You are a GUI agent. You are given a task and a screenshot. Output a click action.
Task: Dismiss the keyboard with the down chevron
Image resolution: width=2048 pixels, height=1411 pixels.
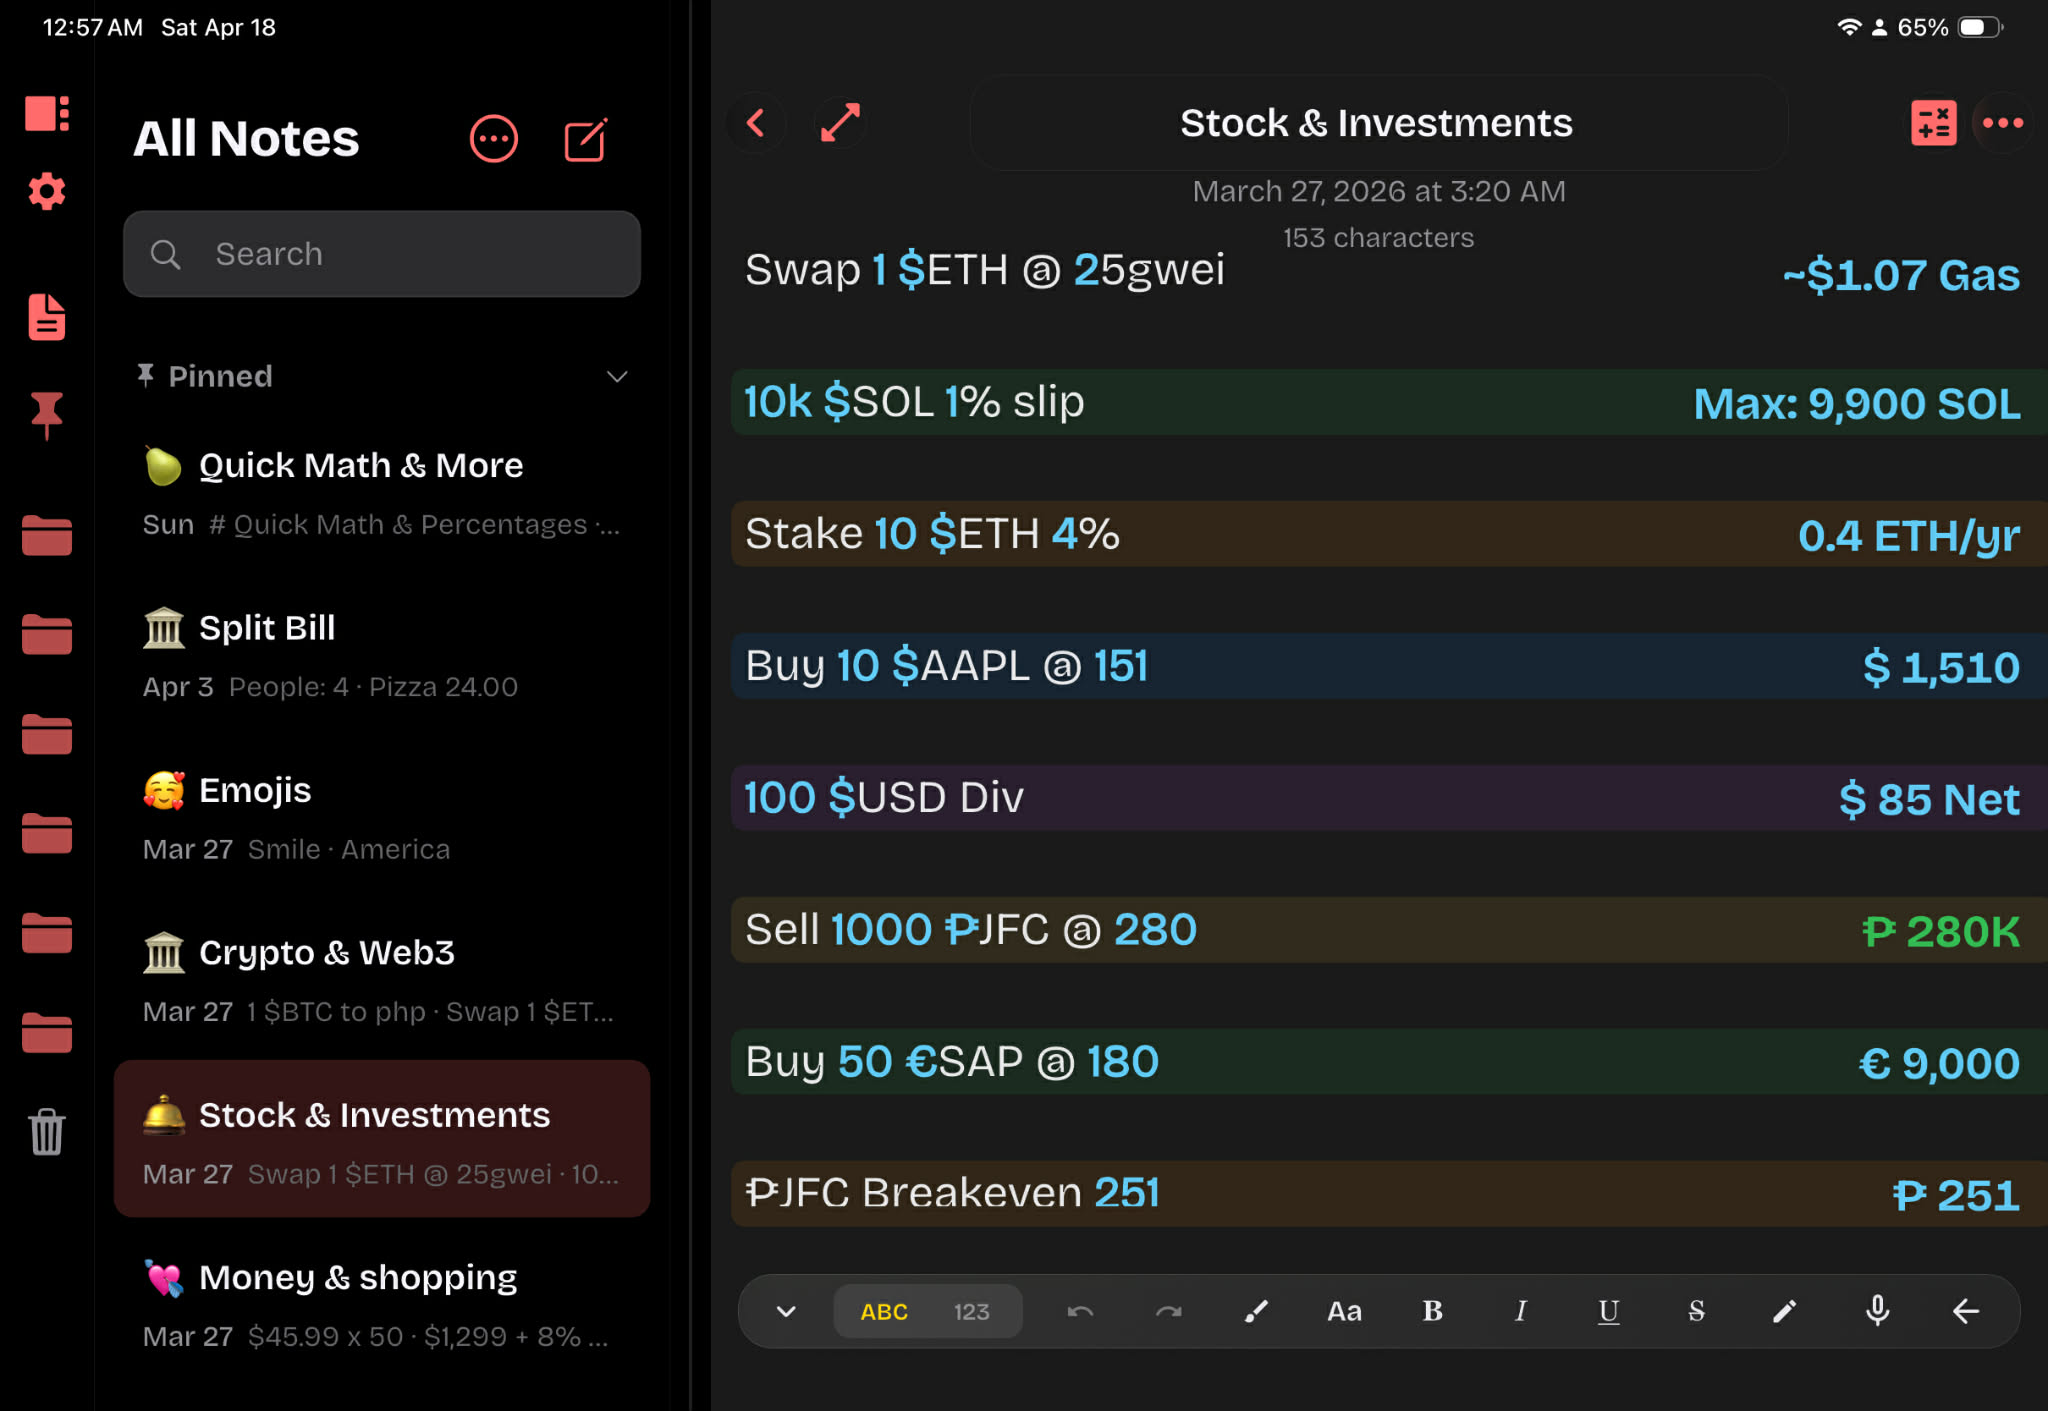pos(784,1311)
